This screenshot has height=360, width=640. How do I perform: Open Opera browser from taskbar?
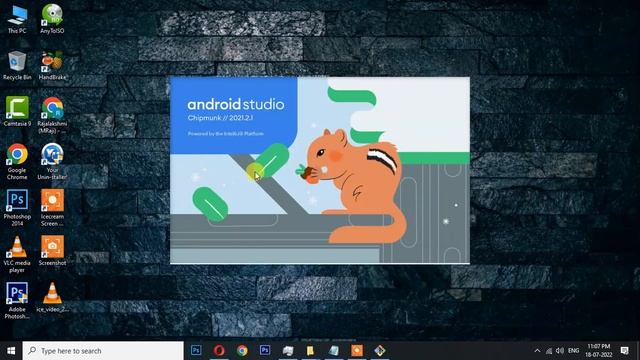click(219, 350)
